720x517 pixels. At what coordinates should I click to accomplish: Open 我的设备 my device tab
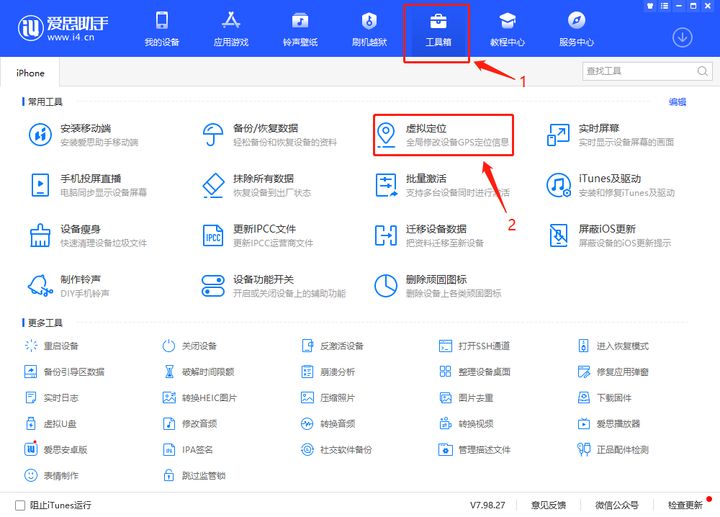point(161,30)
